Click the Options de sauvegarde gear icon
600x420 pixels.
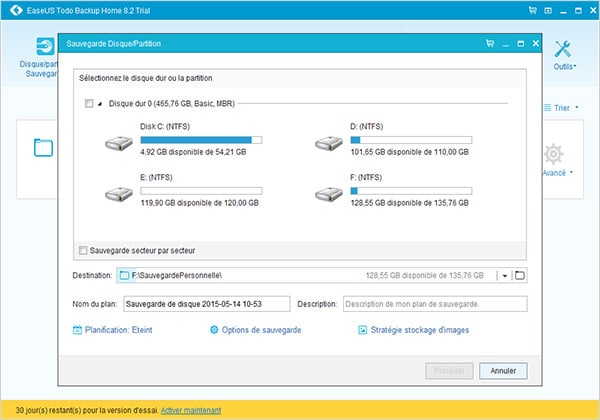(x=214, y=329)
